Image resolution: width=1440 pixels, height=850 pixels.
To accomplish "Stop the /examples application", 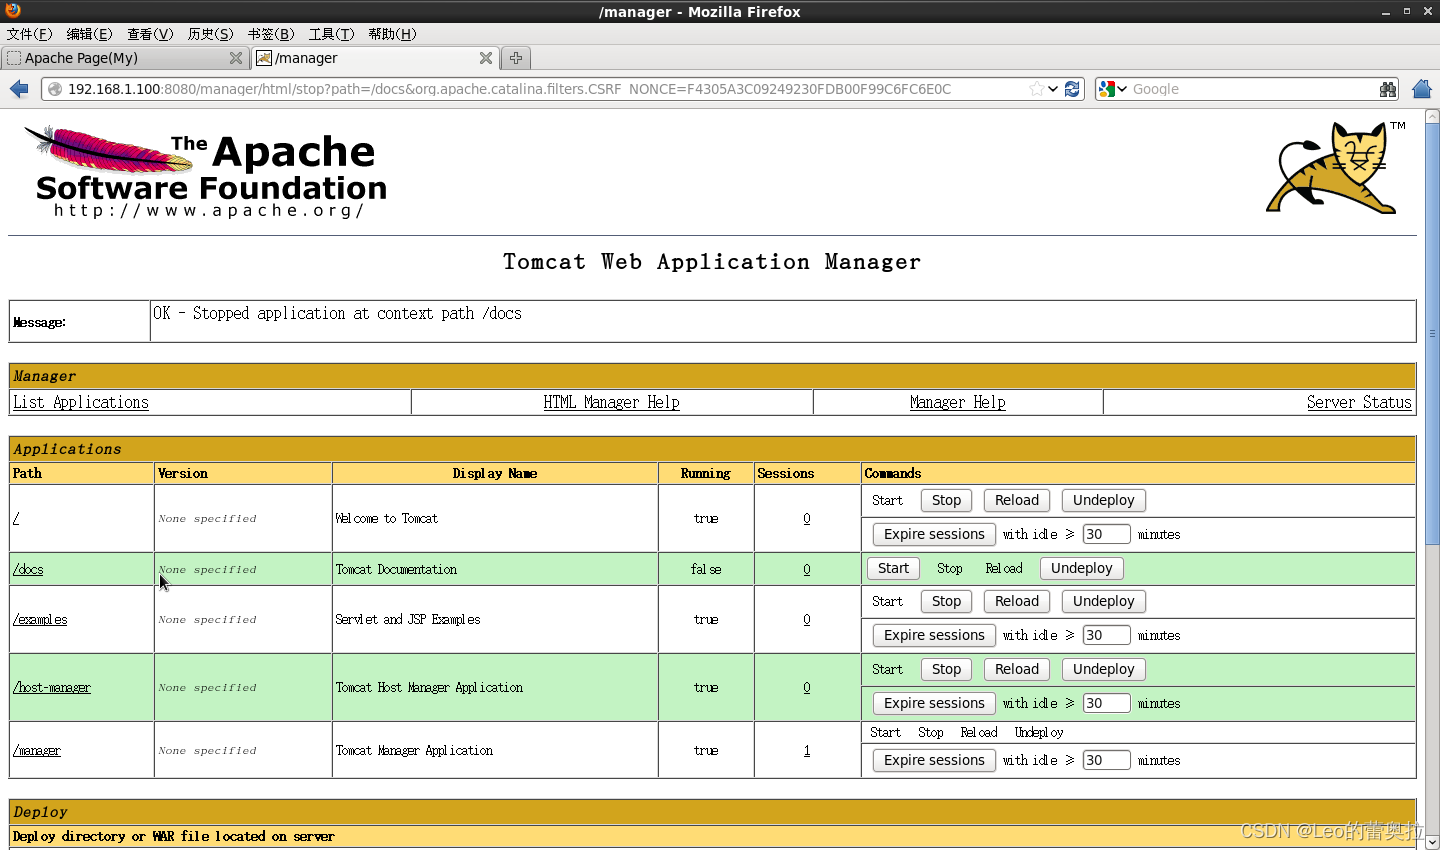I will pyautogui.click(x=946, y=601).
